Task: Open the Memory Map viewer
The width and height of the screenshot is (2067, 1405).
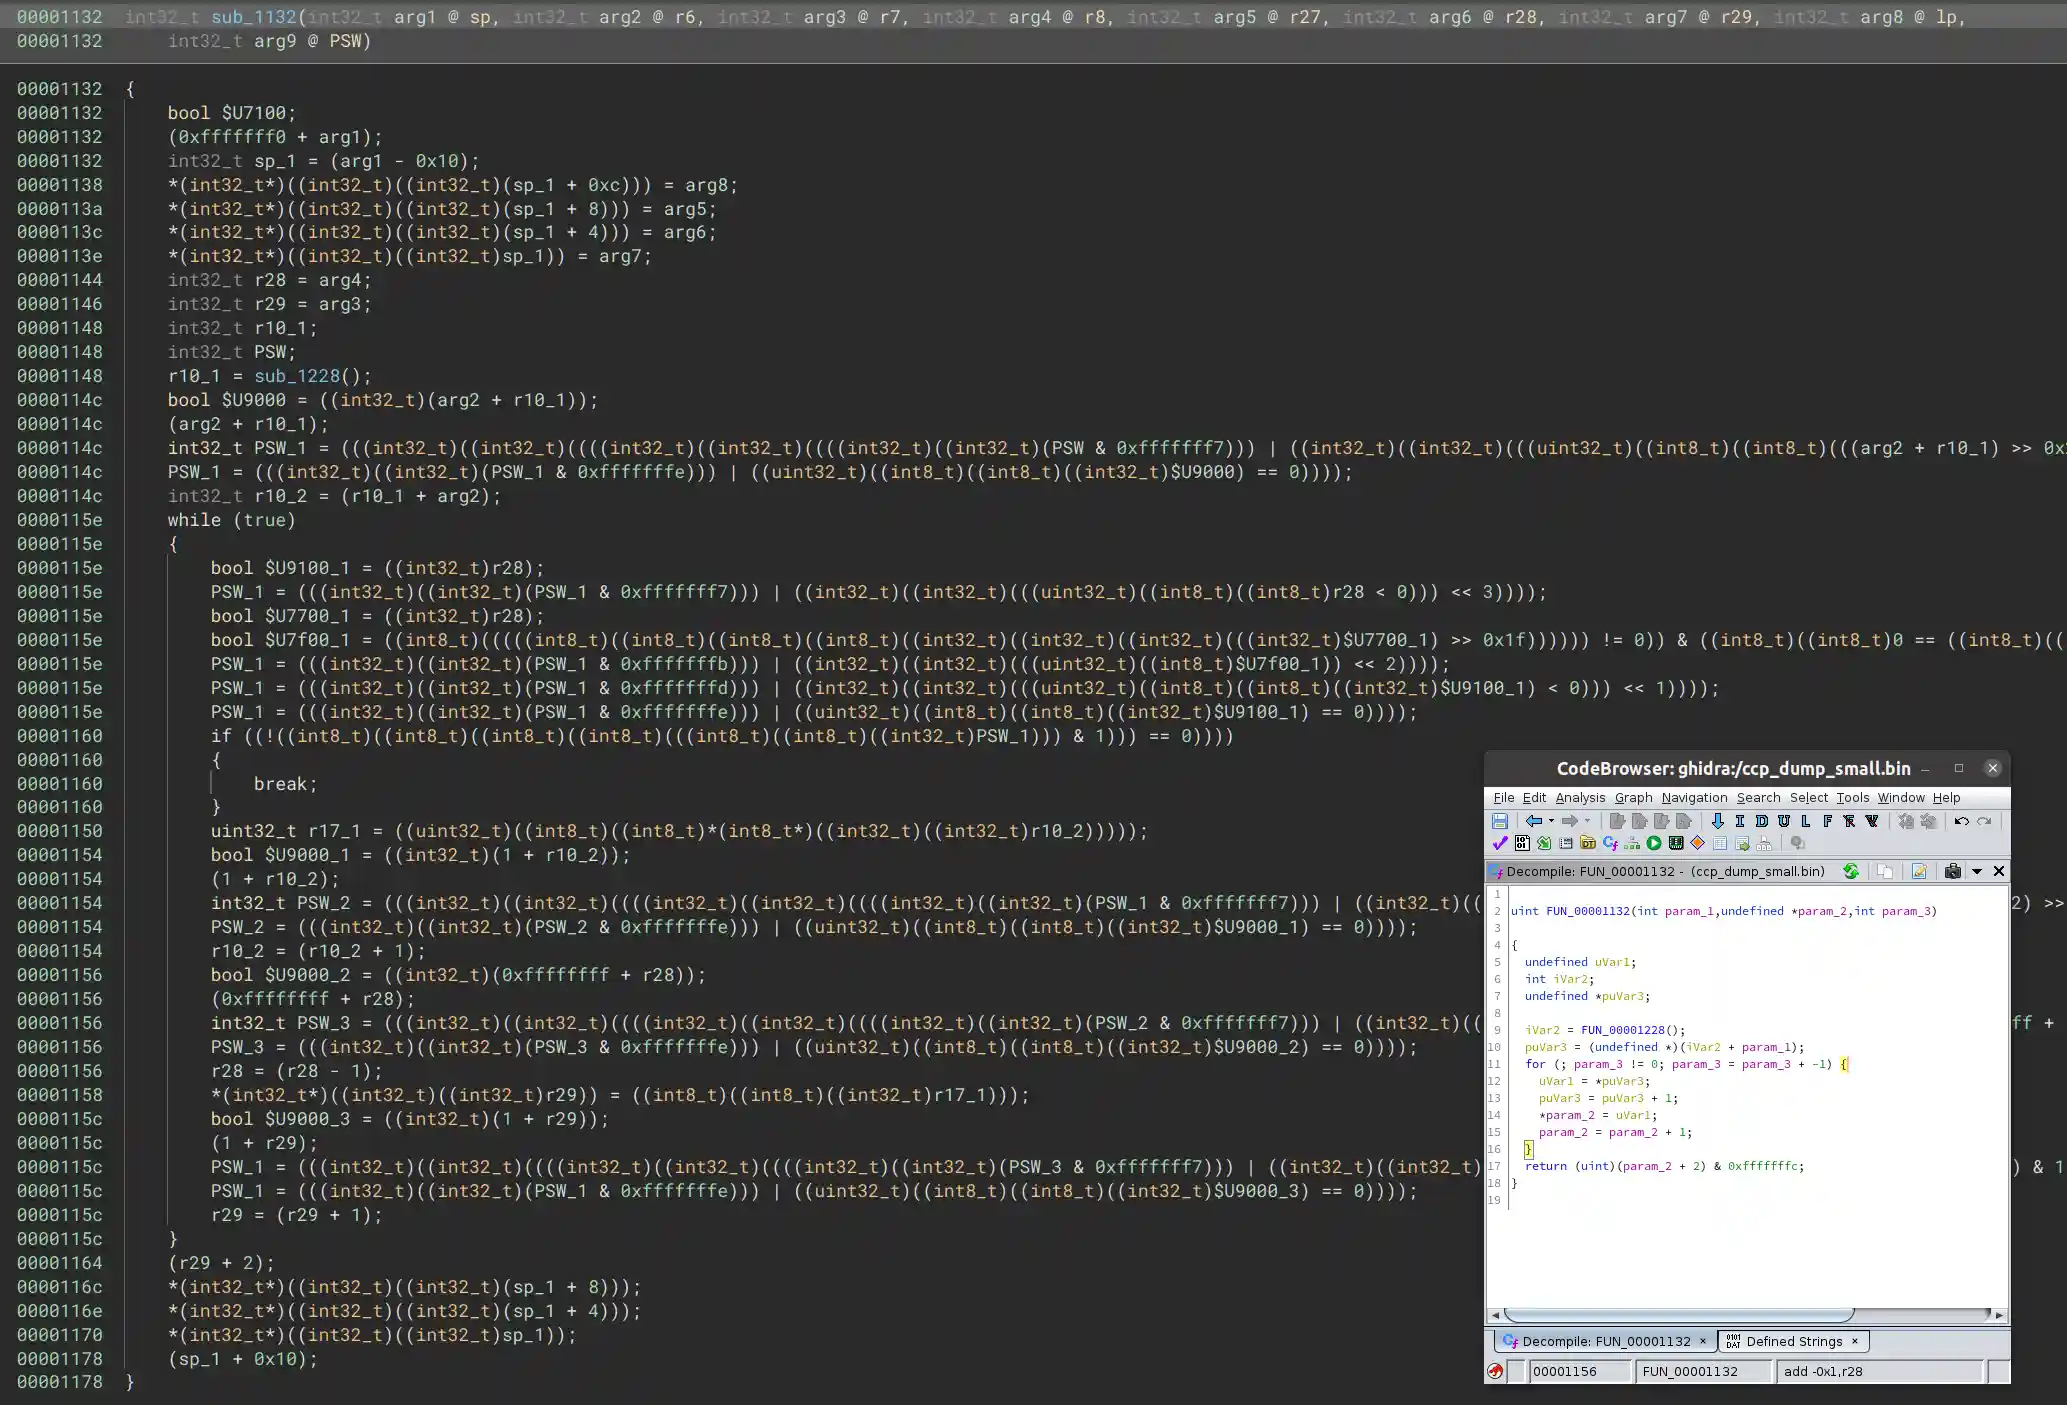Action: [1675, 843]
